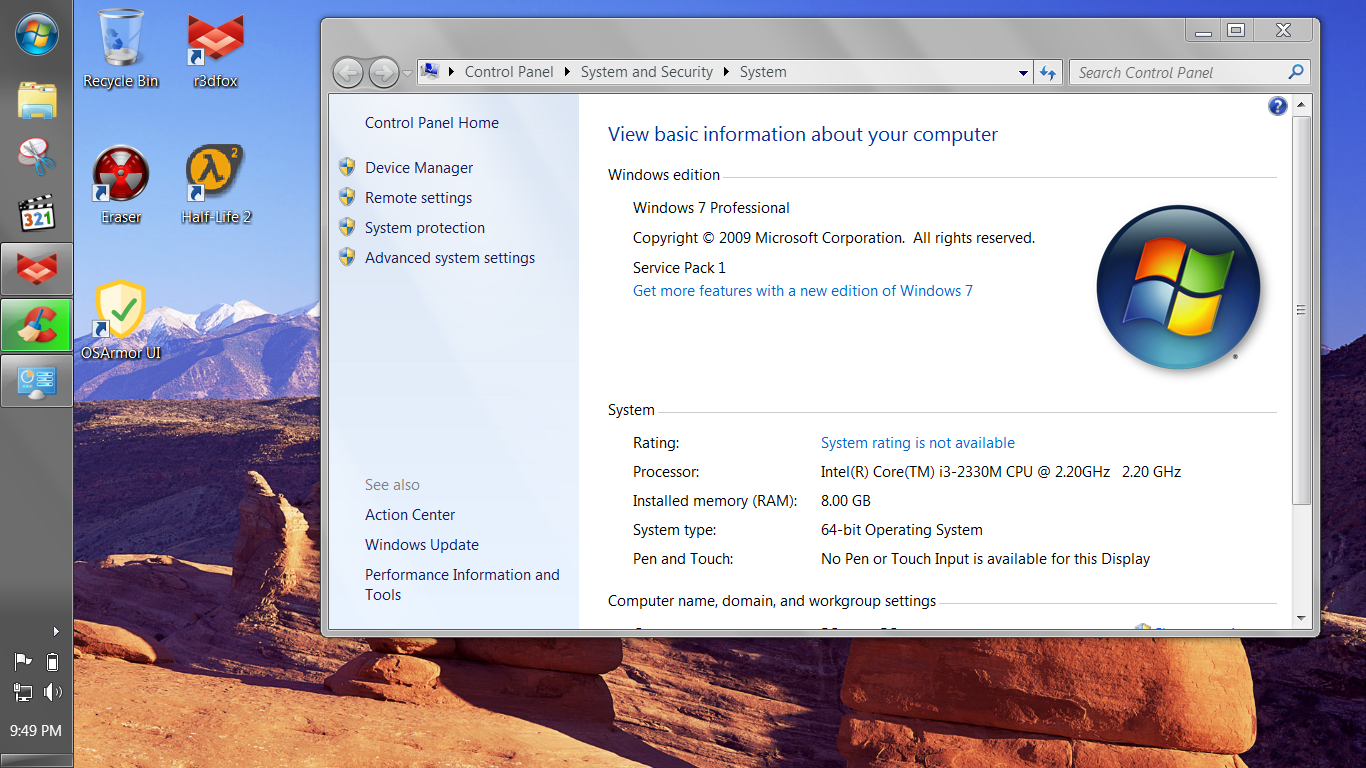This screenshot has height=768, width=1366.
Task: Launch the Snipping Tool taskbar icon
Action: (37, 156)
